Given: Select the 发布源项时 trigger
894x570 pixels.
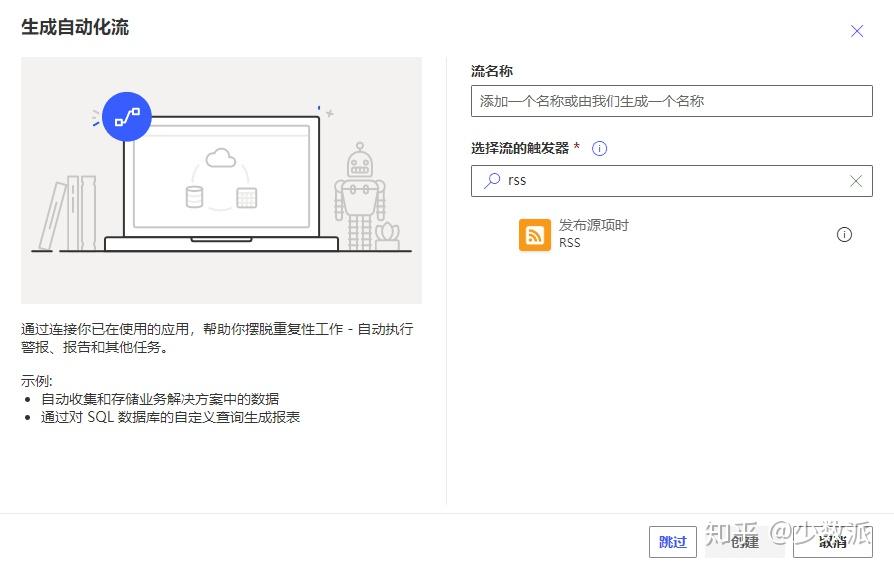Looking at the screenshot, I should coord(594,225).
